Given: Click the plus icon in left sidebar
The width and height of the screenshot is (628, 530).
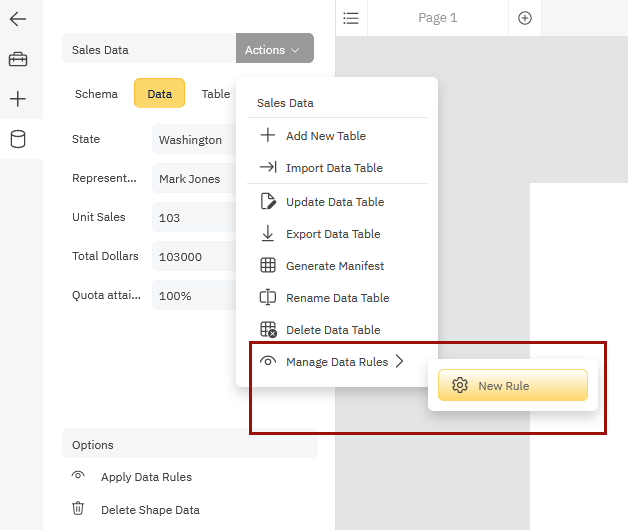Looking at the screenshot, I should click(18, 99).
